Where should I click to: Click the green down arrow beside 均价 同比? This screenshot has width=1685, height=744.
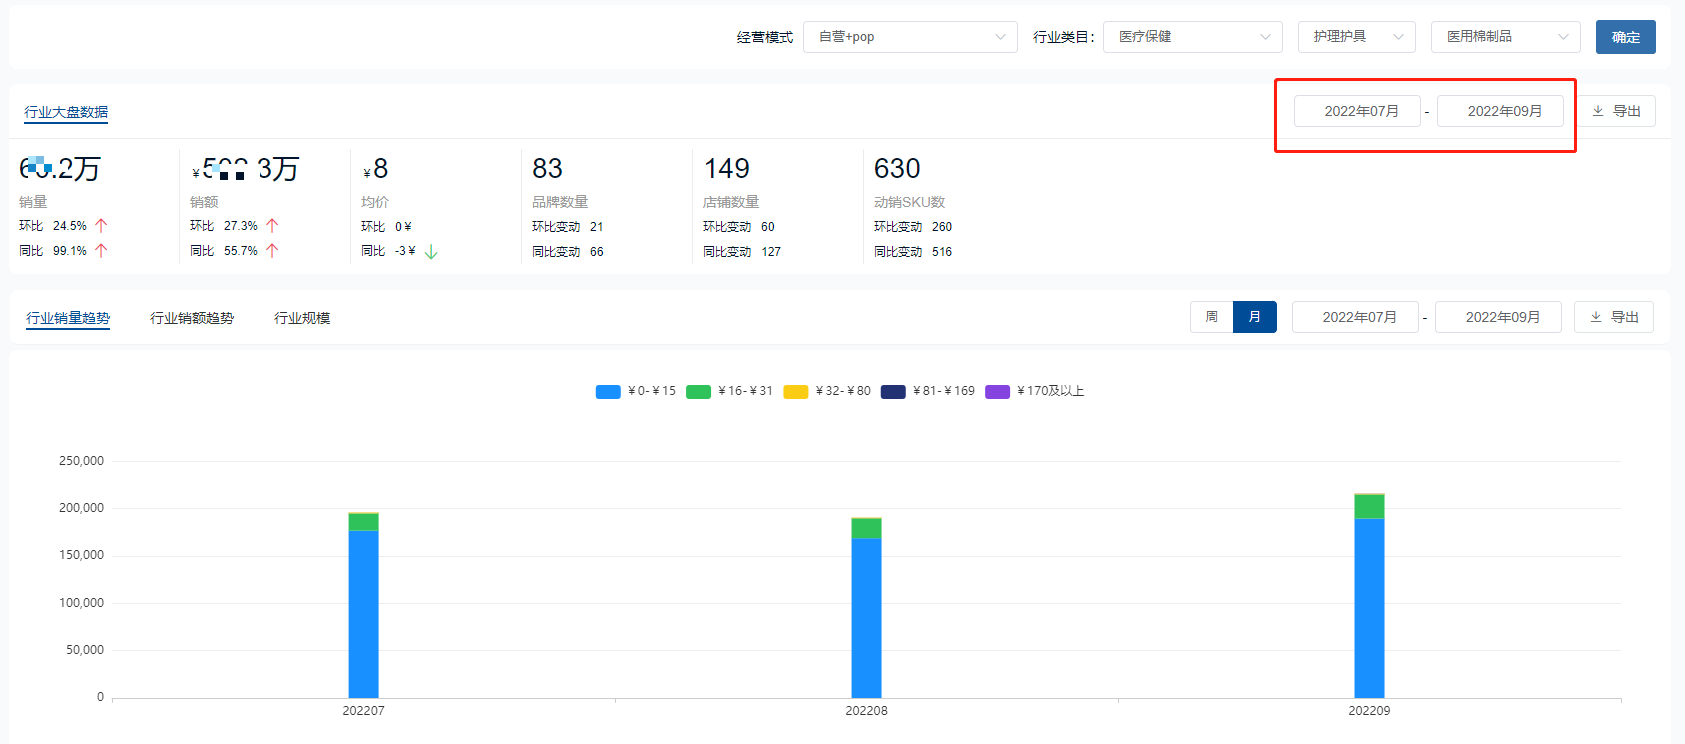[431, 252]
